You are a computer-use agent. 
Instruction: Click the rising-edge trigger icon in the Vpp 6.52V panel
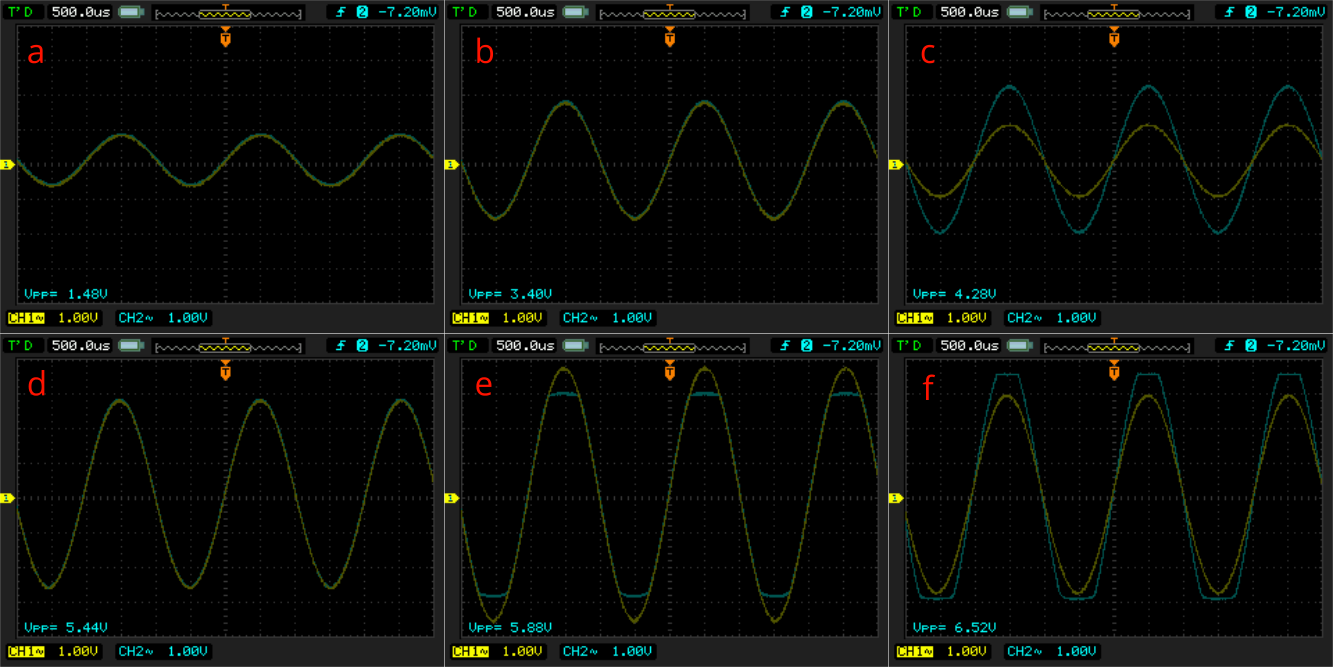[1228, 346]
